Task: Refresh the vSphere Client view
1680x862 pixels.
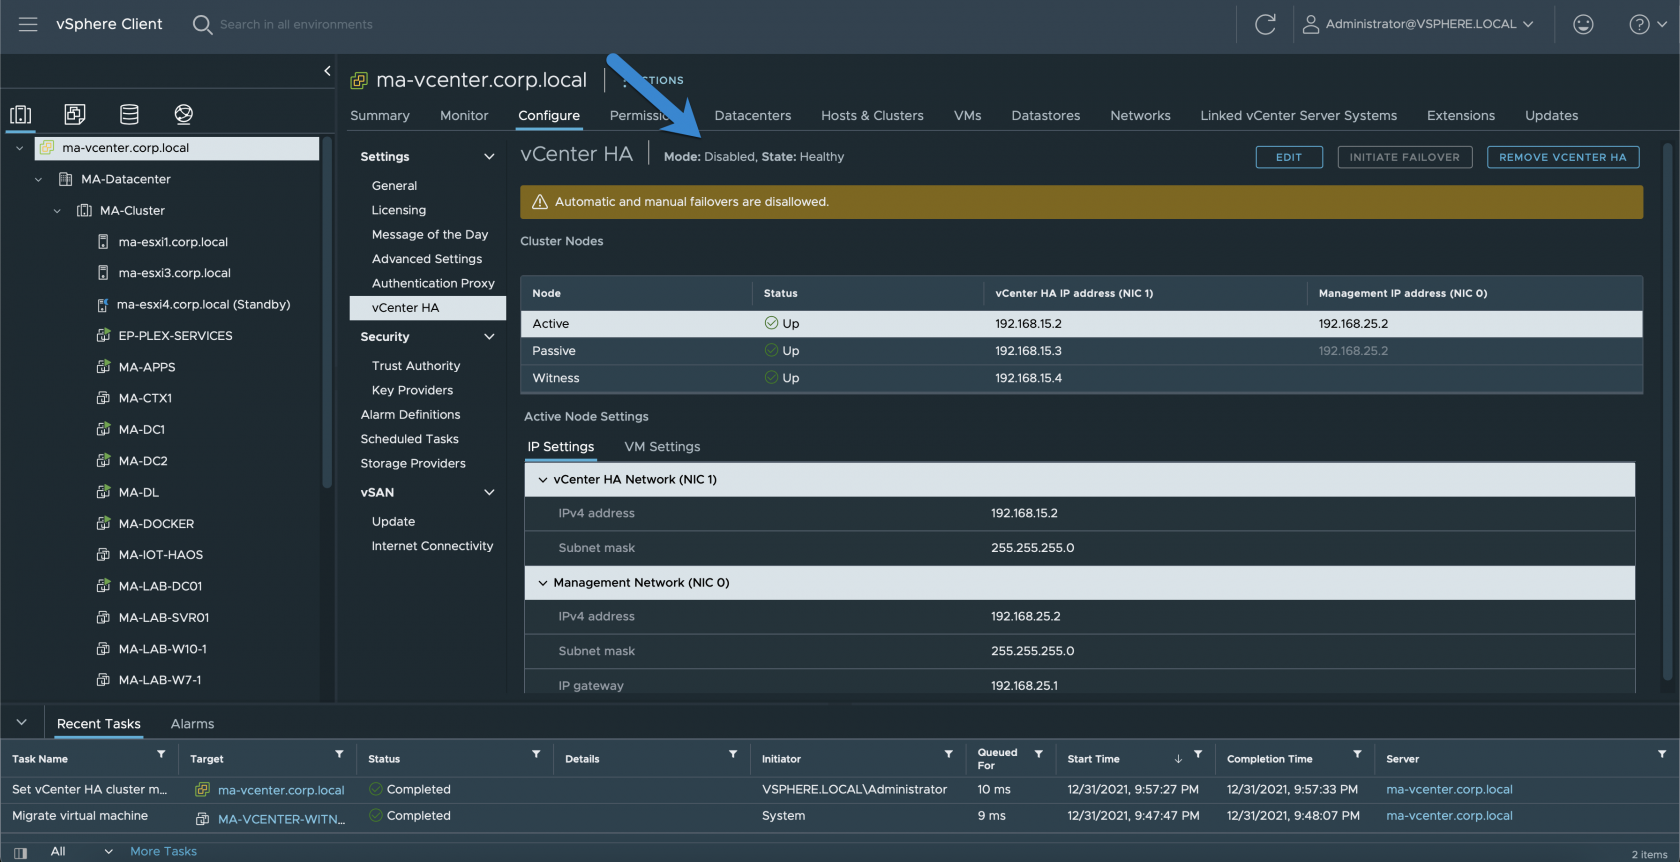Action: click(x=1265, y=24)
